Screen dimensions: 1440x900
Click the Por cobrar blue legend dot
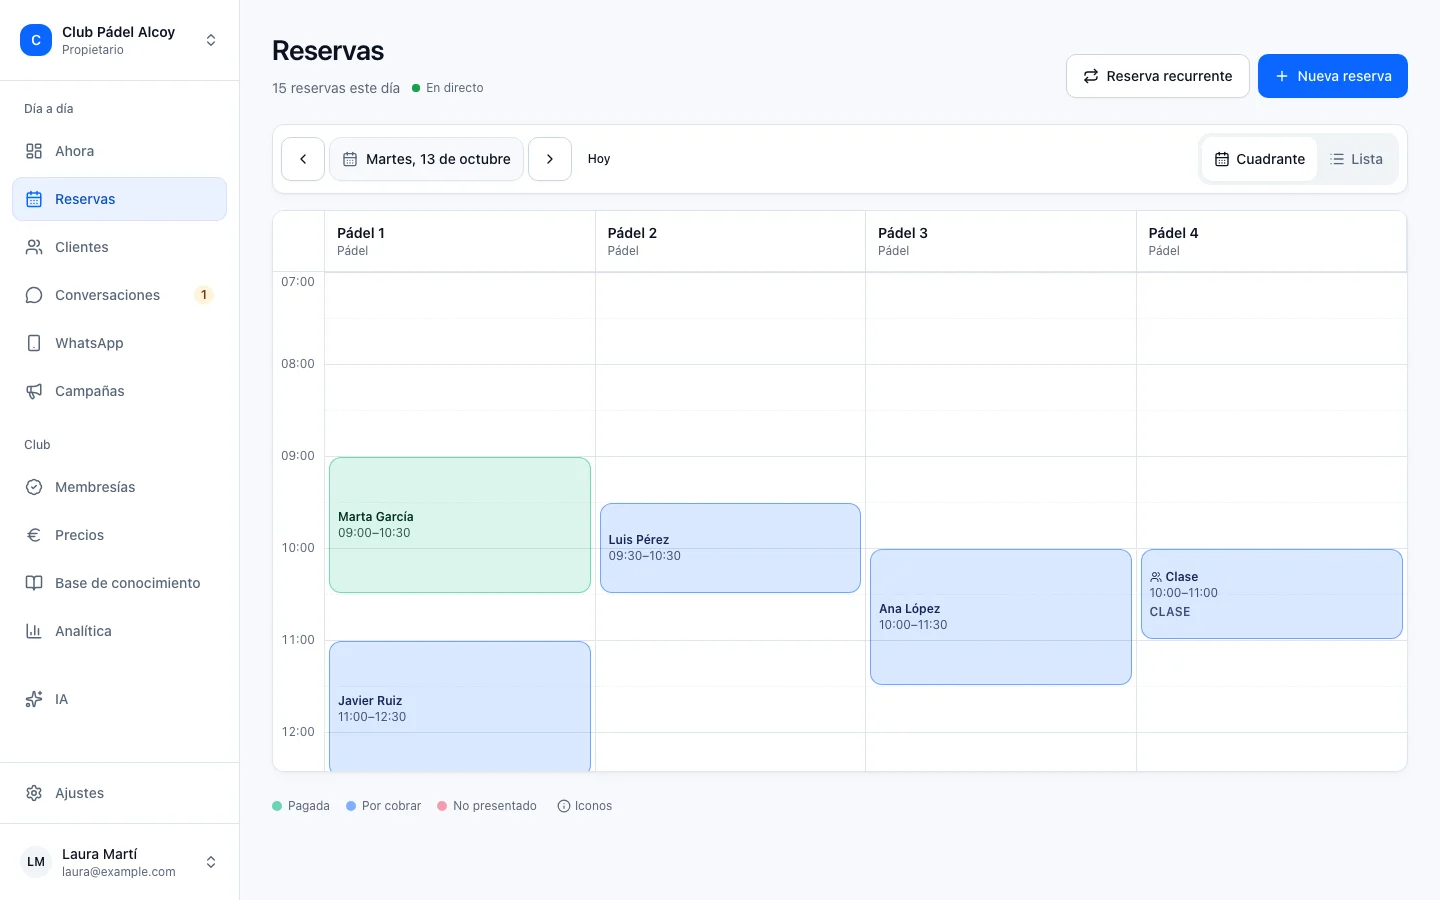click(x=351, y=806)
